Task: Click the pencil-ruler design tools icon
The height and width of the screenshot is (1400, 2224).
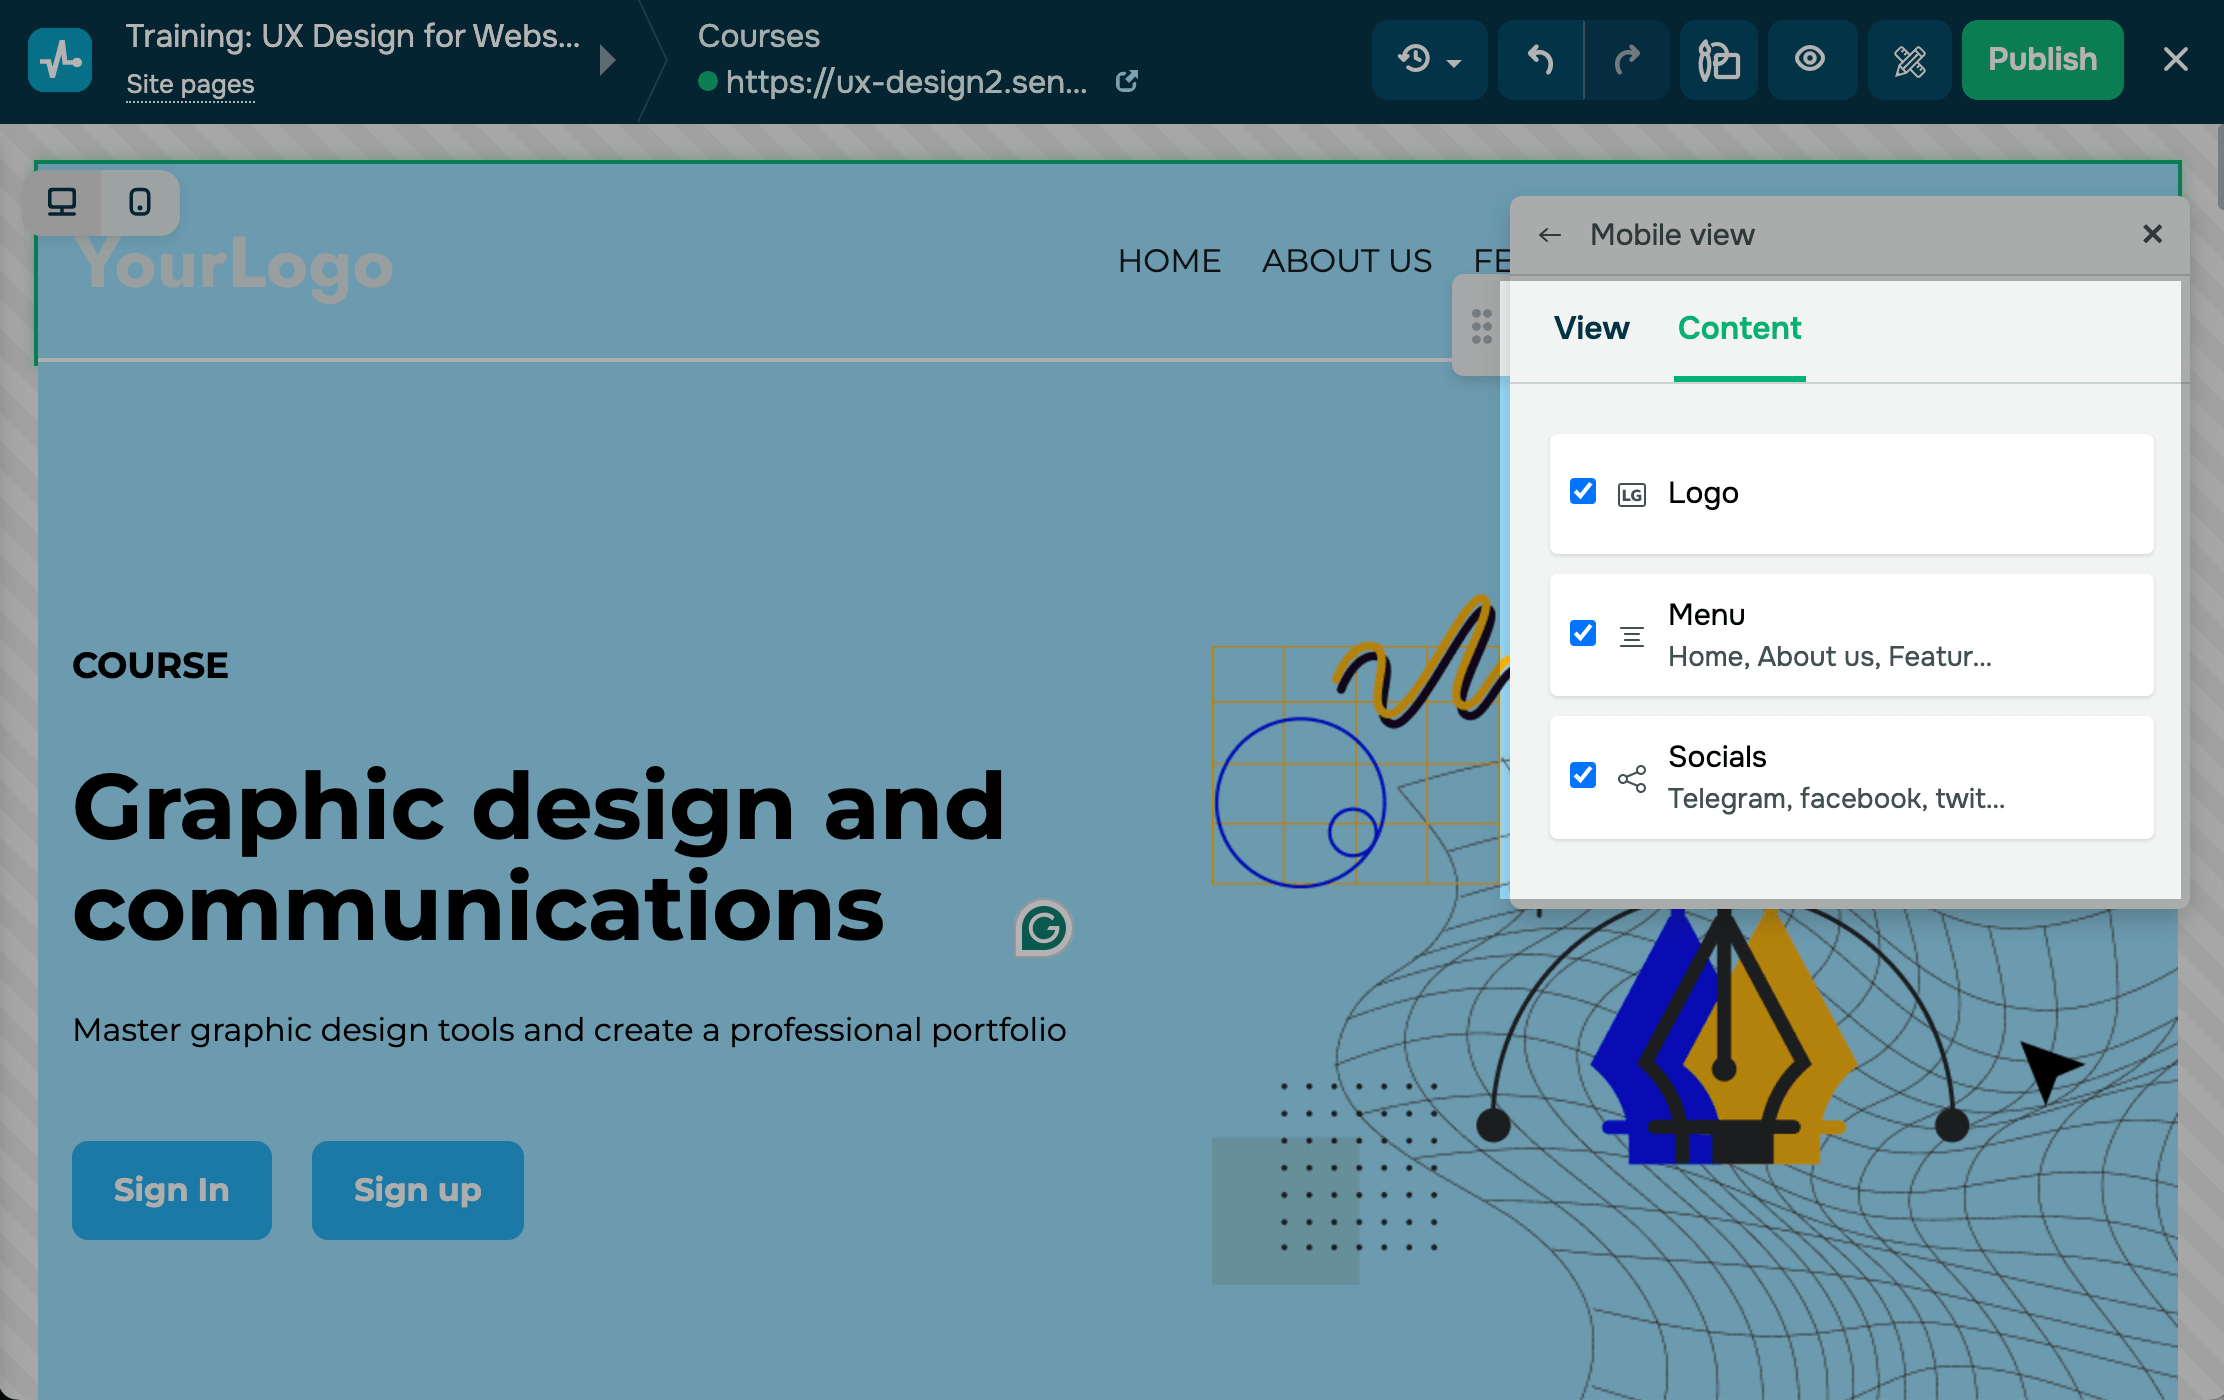Action: pos(1909,60)
